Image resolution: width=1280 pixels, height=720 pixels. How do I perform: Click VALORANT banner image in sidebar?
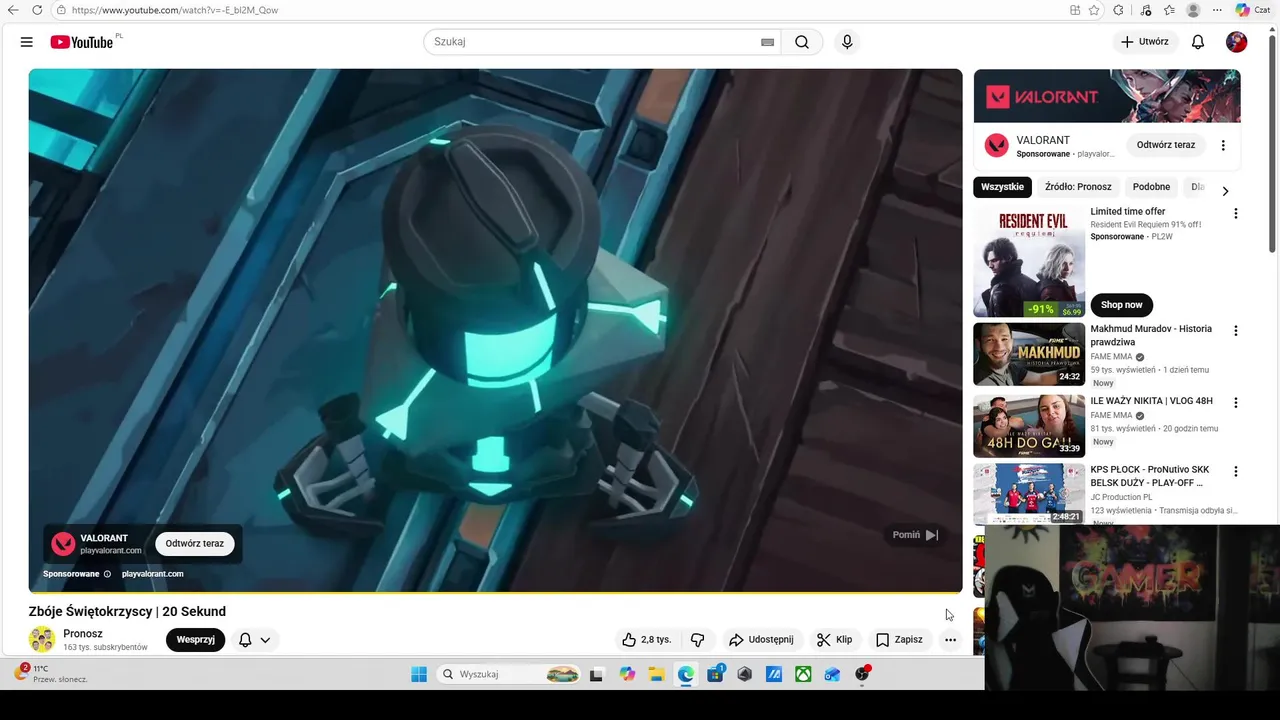coord(1107,96)
